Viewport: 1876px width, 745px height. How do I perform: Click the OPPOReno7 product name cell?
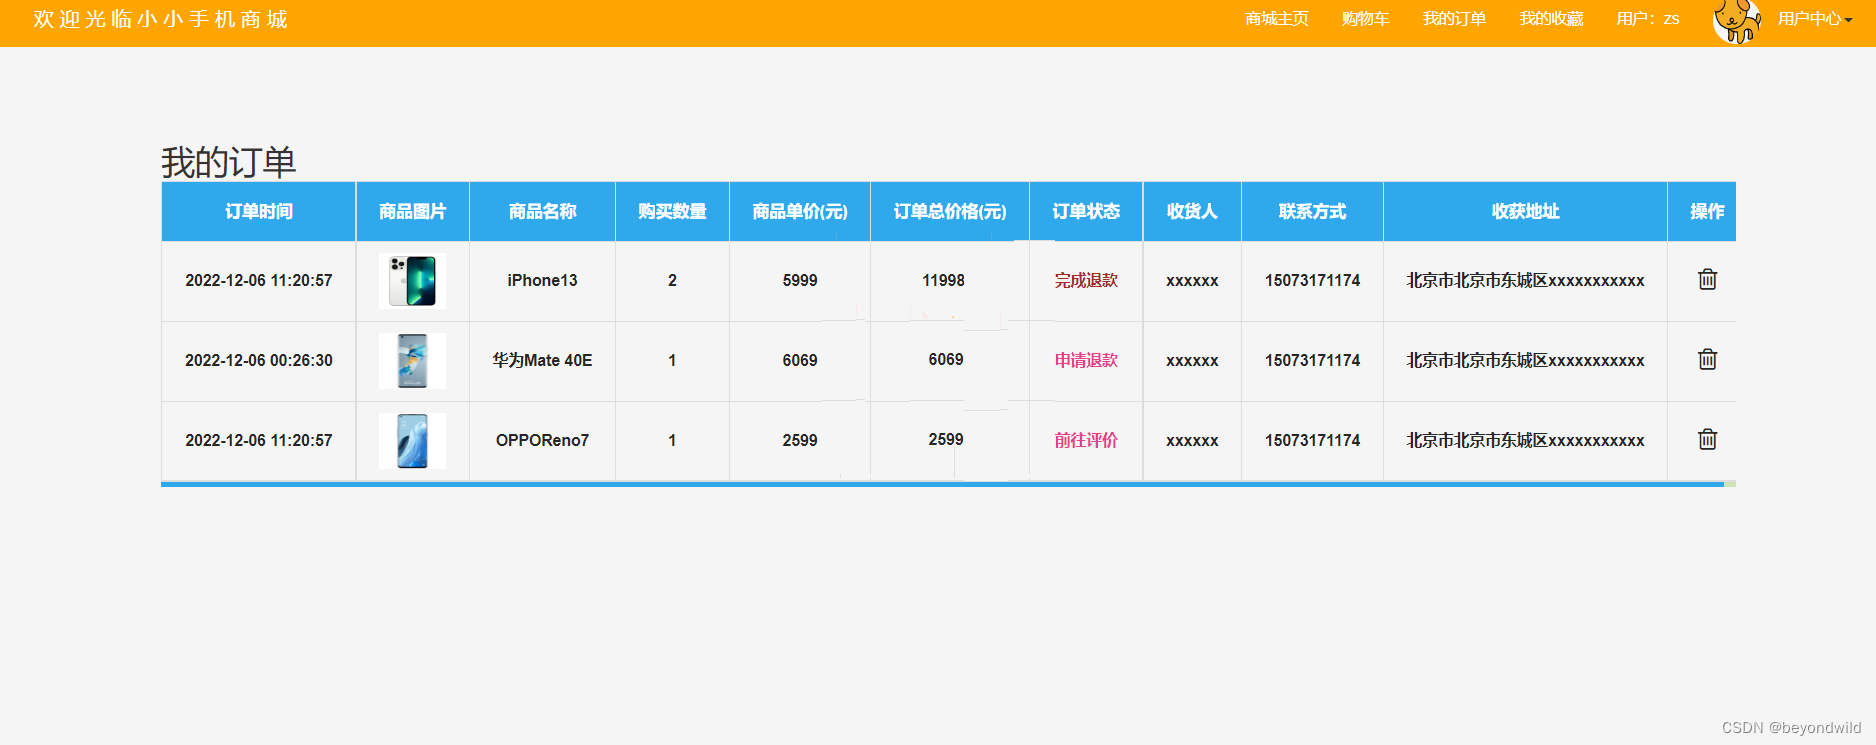pyautogui.click(x=543, y=441)
